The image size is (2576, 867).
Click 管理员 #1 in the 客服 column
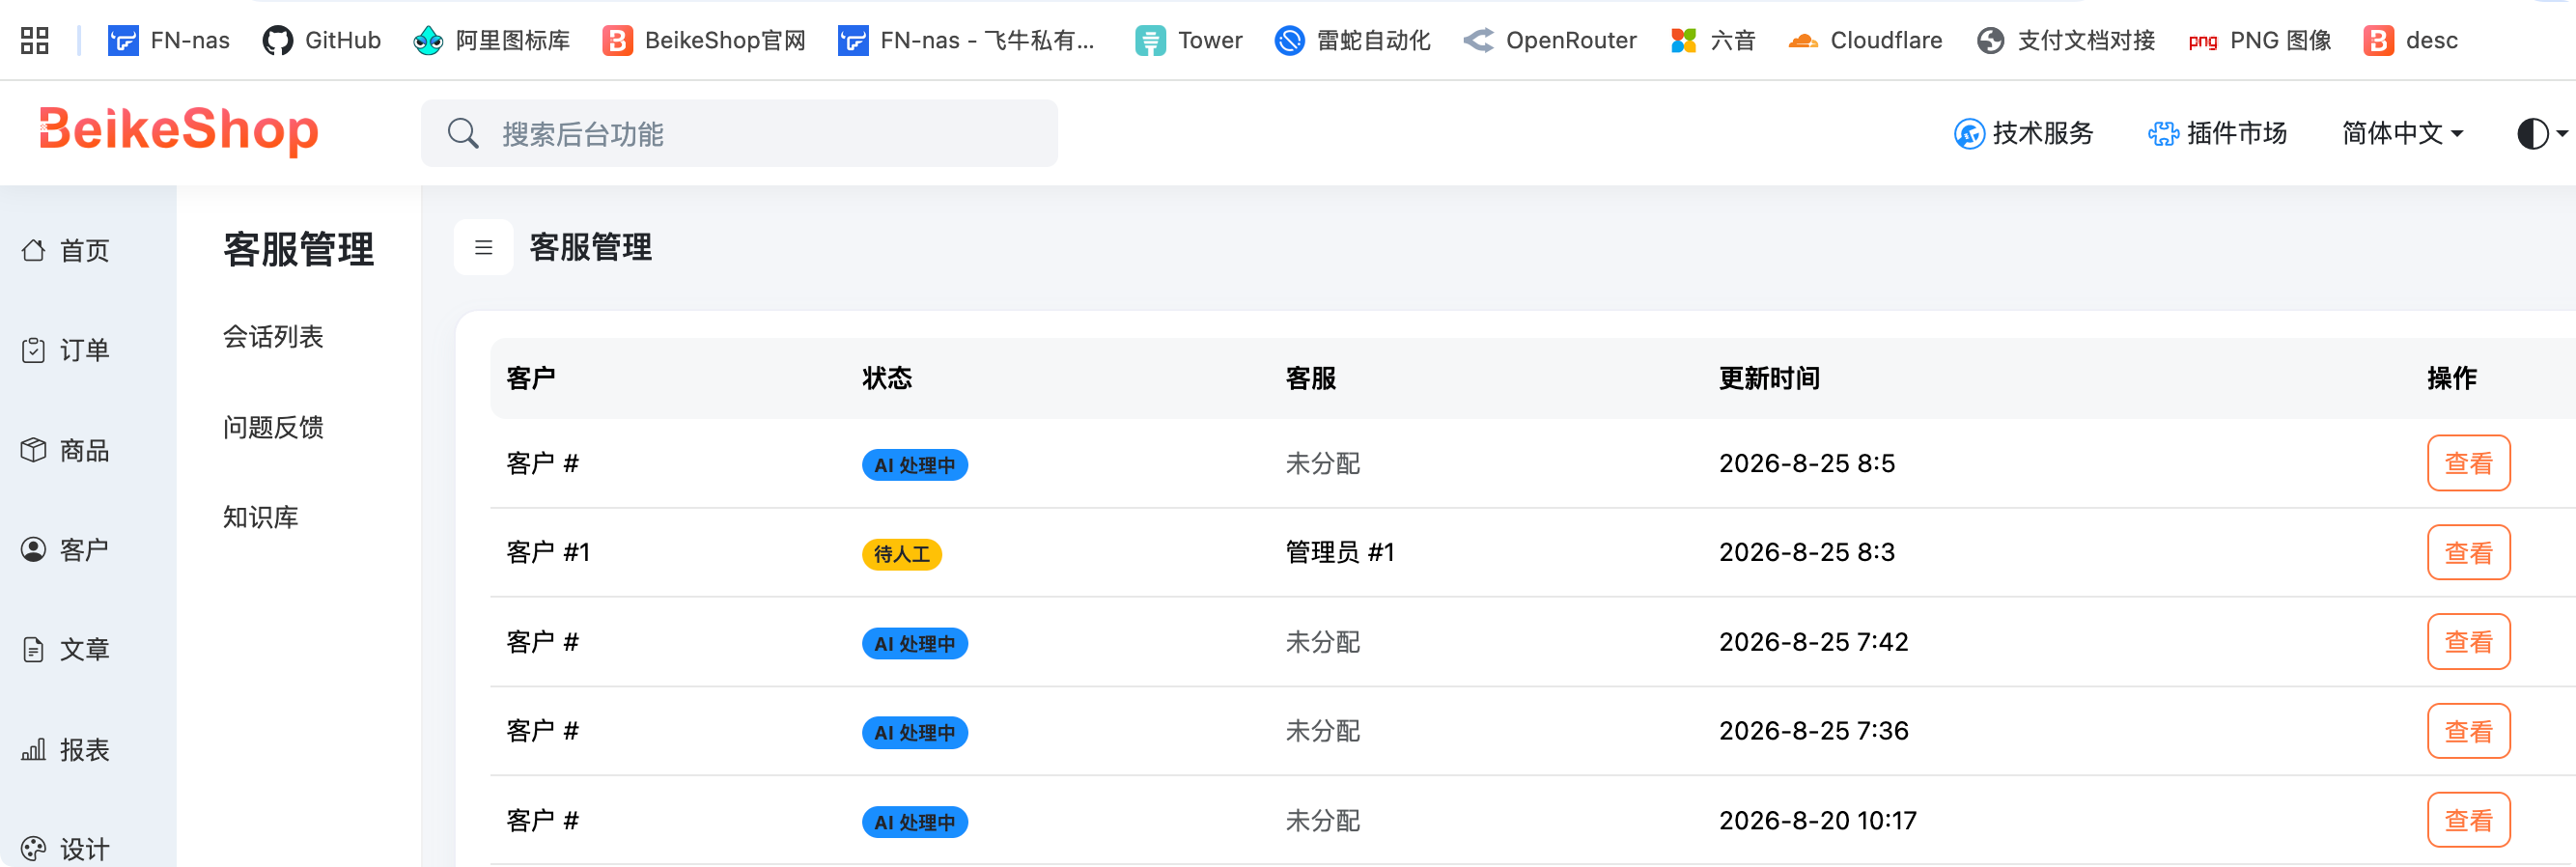tap(1340, 552)
